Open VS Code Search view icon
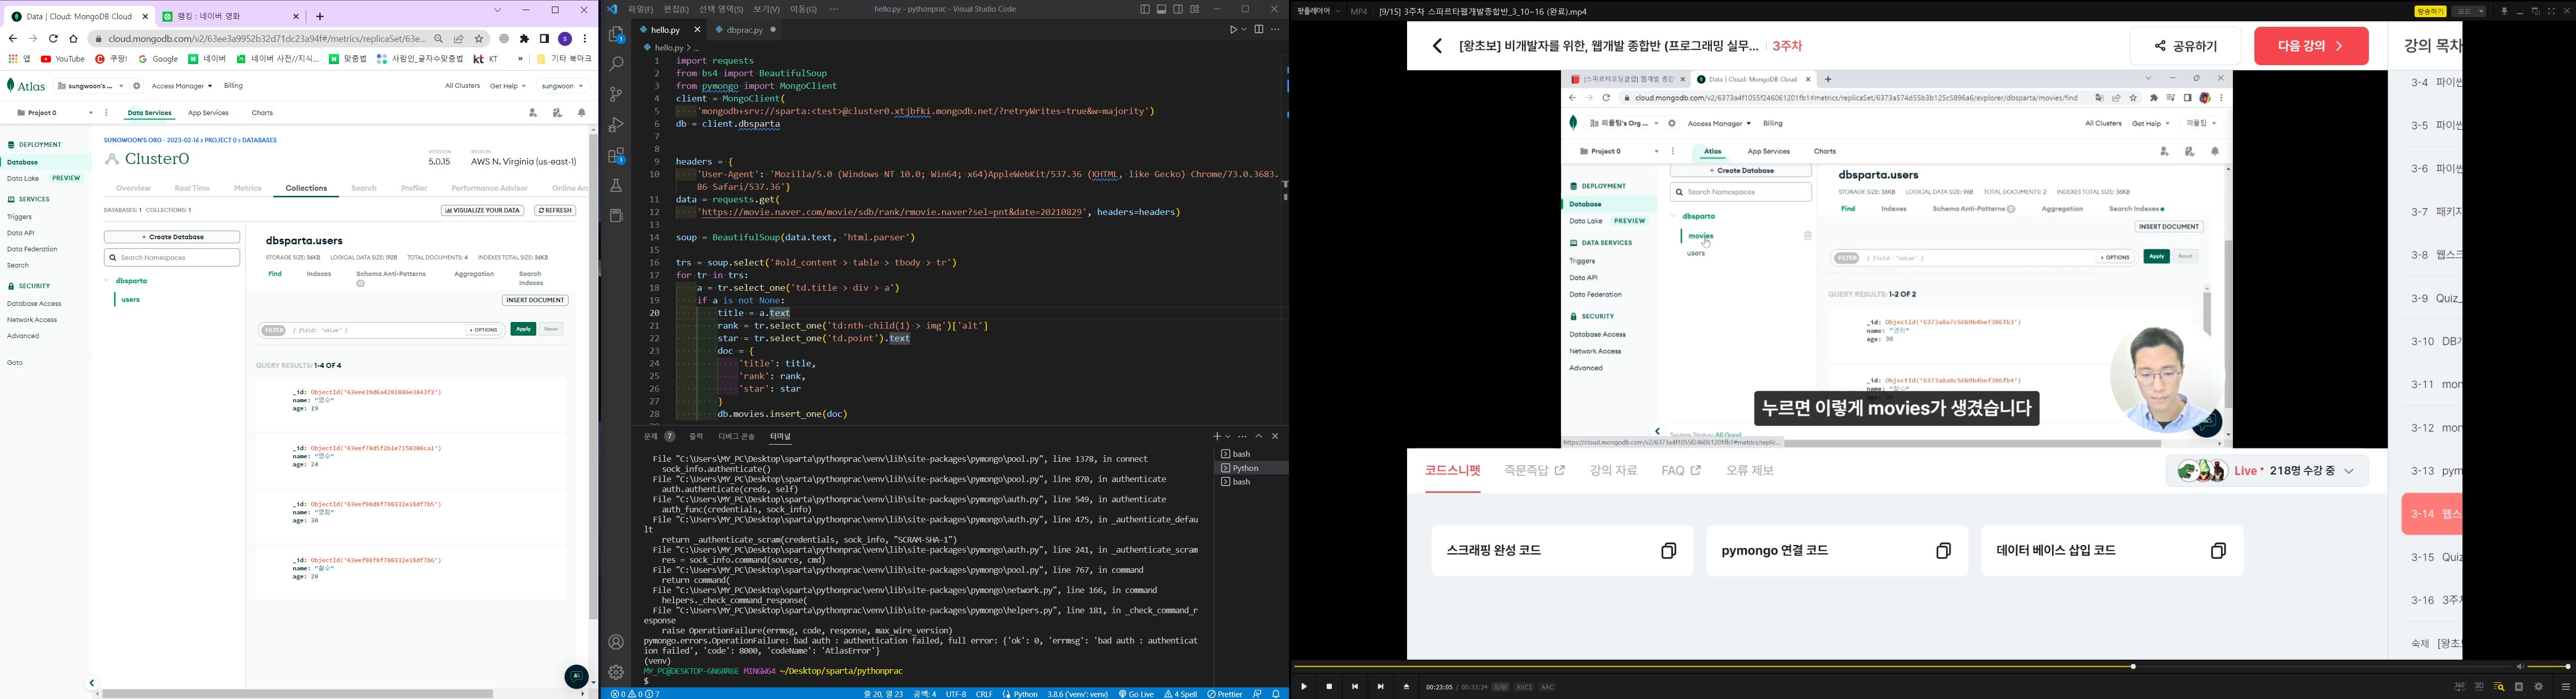Viewport: 2576px width, 699px height. 616,64
